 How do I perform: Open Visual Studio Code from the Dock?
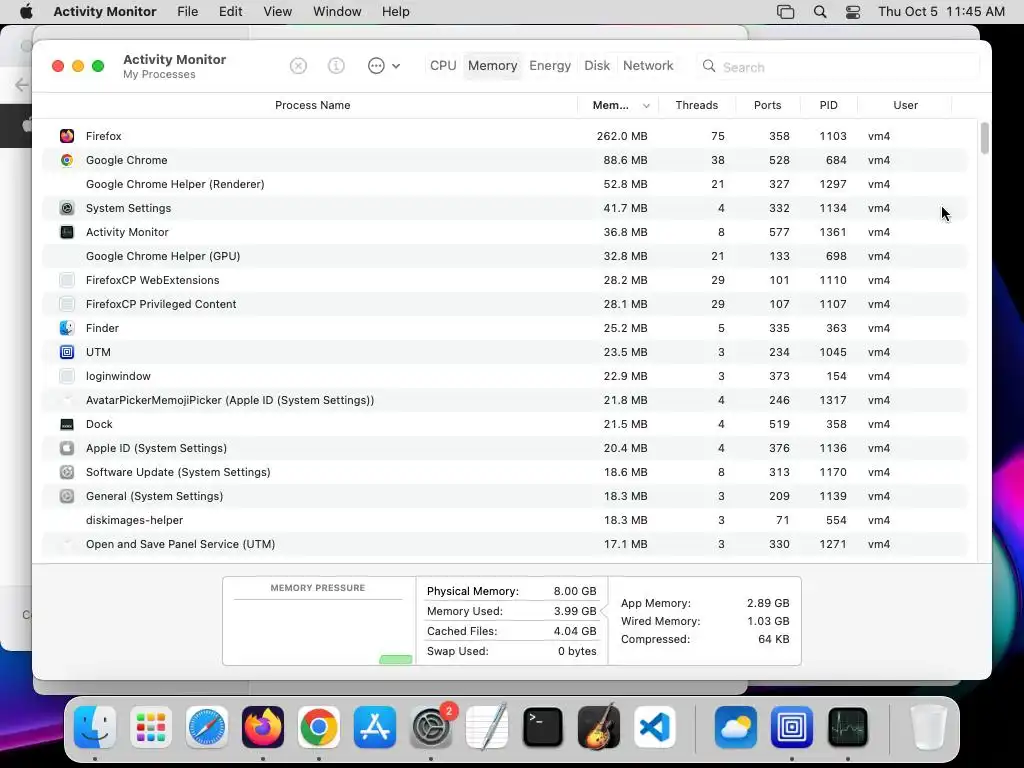654,727
